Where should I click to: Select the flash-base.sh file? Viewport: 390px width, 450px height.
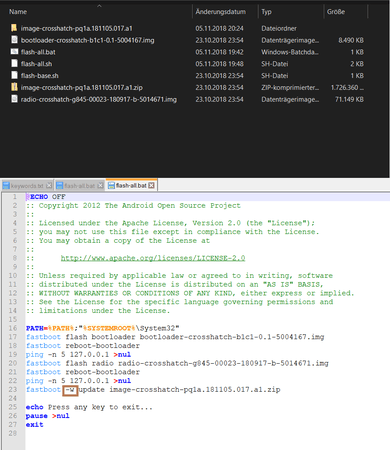pyautogui.click(x=39, y=76)
